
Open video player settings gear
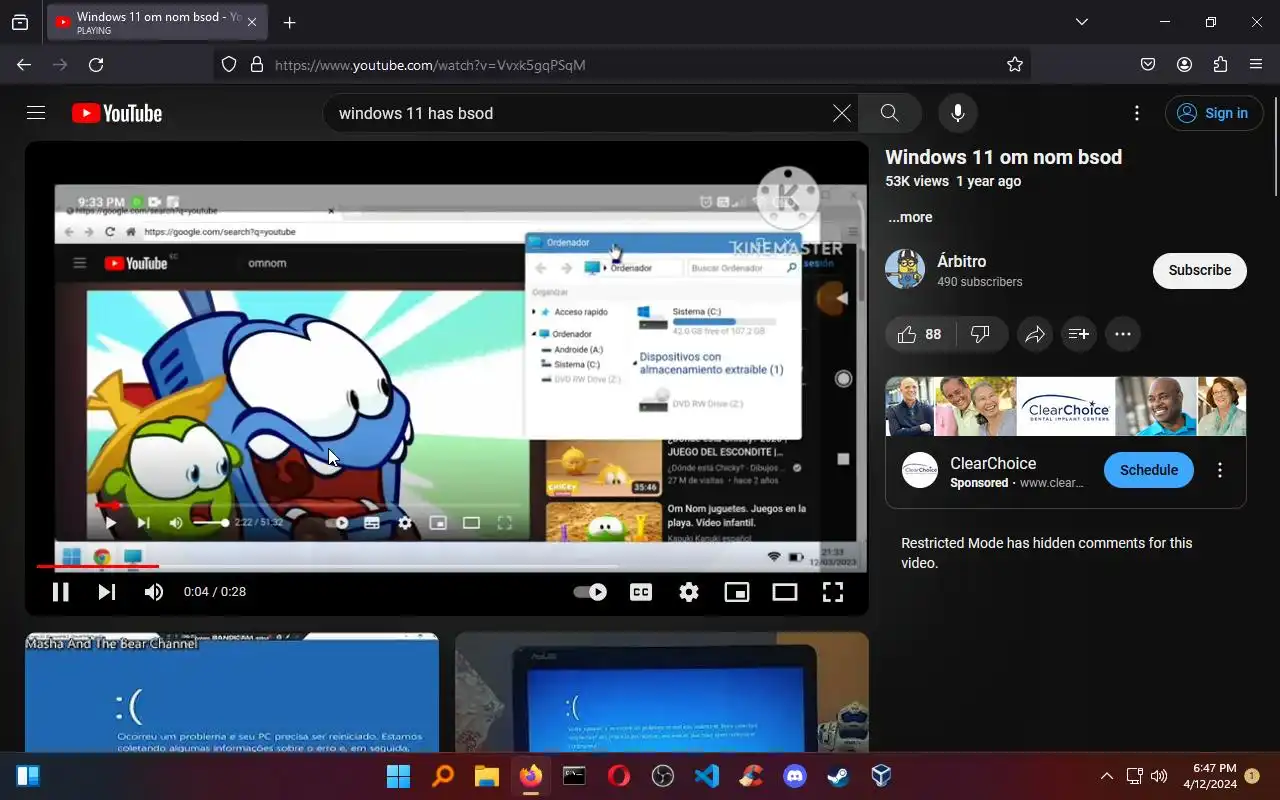click(x=689, y=592)
